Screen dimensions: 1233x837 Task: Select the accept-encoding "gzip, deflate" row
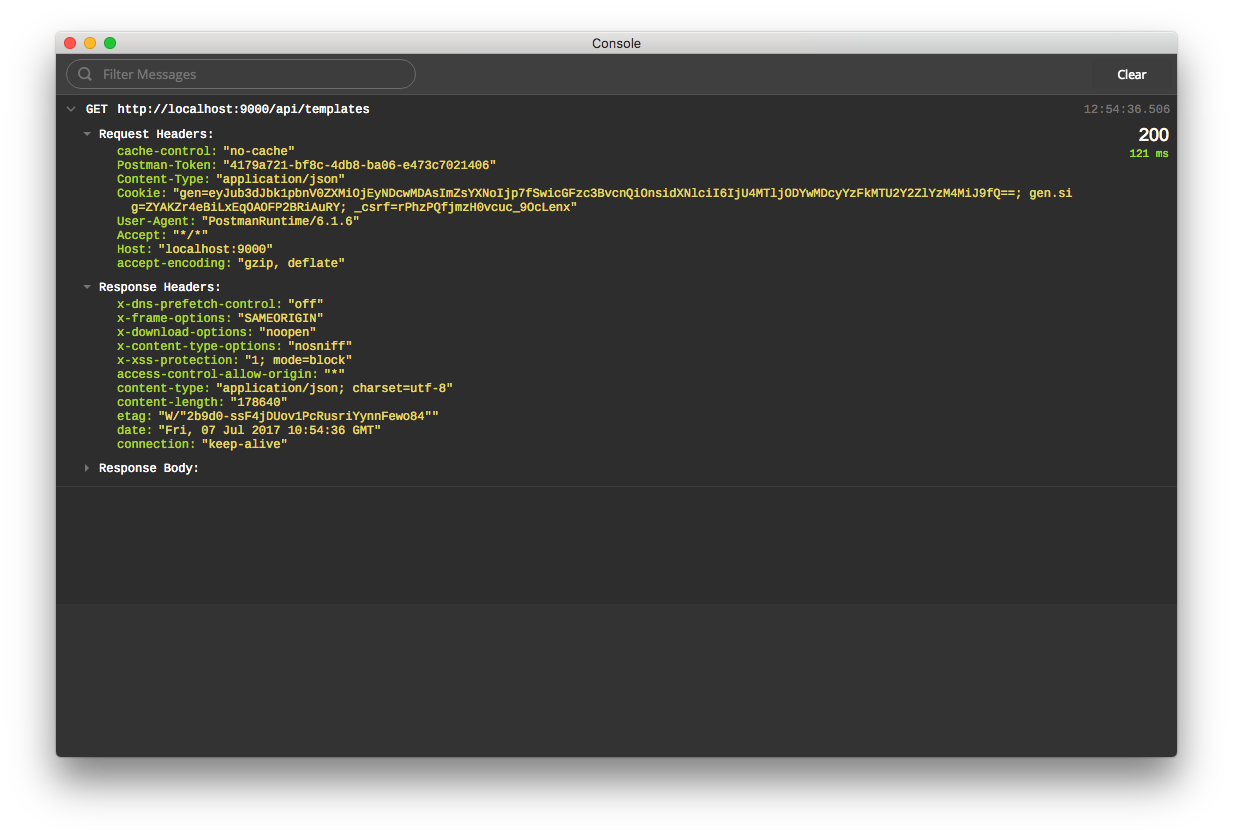(x=231, y=264)
